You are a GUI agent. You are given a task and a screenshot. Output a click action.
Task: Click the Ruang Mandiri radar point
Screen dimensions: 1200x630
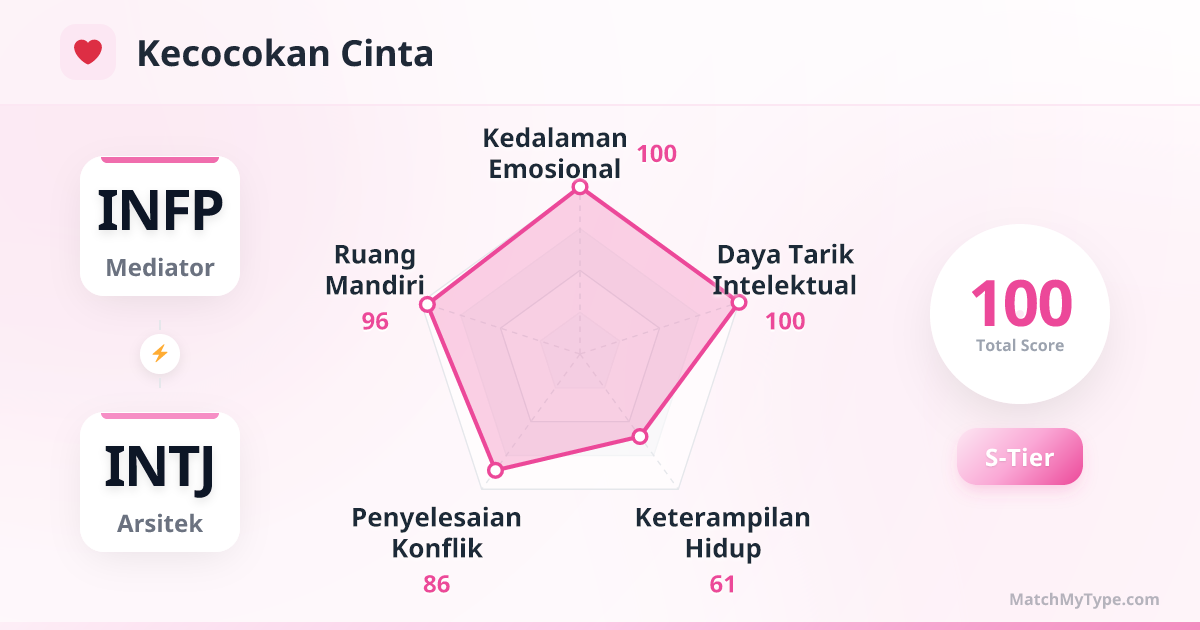coord(427,304)
